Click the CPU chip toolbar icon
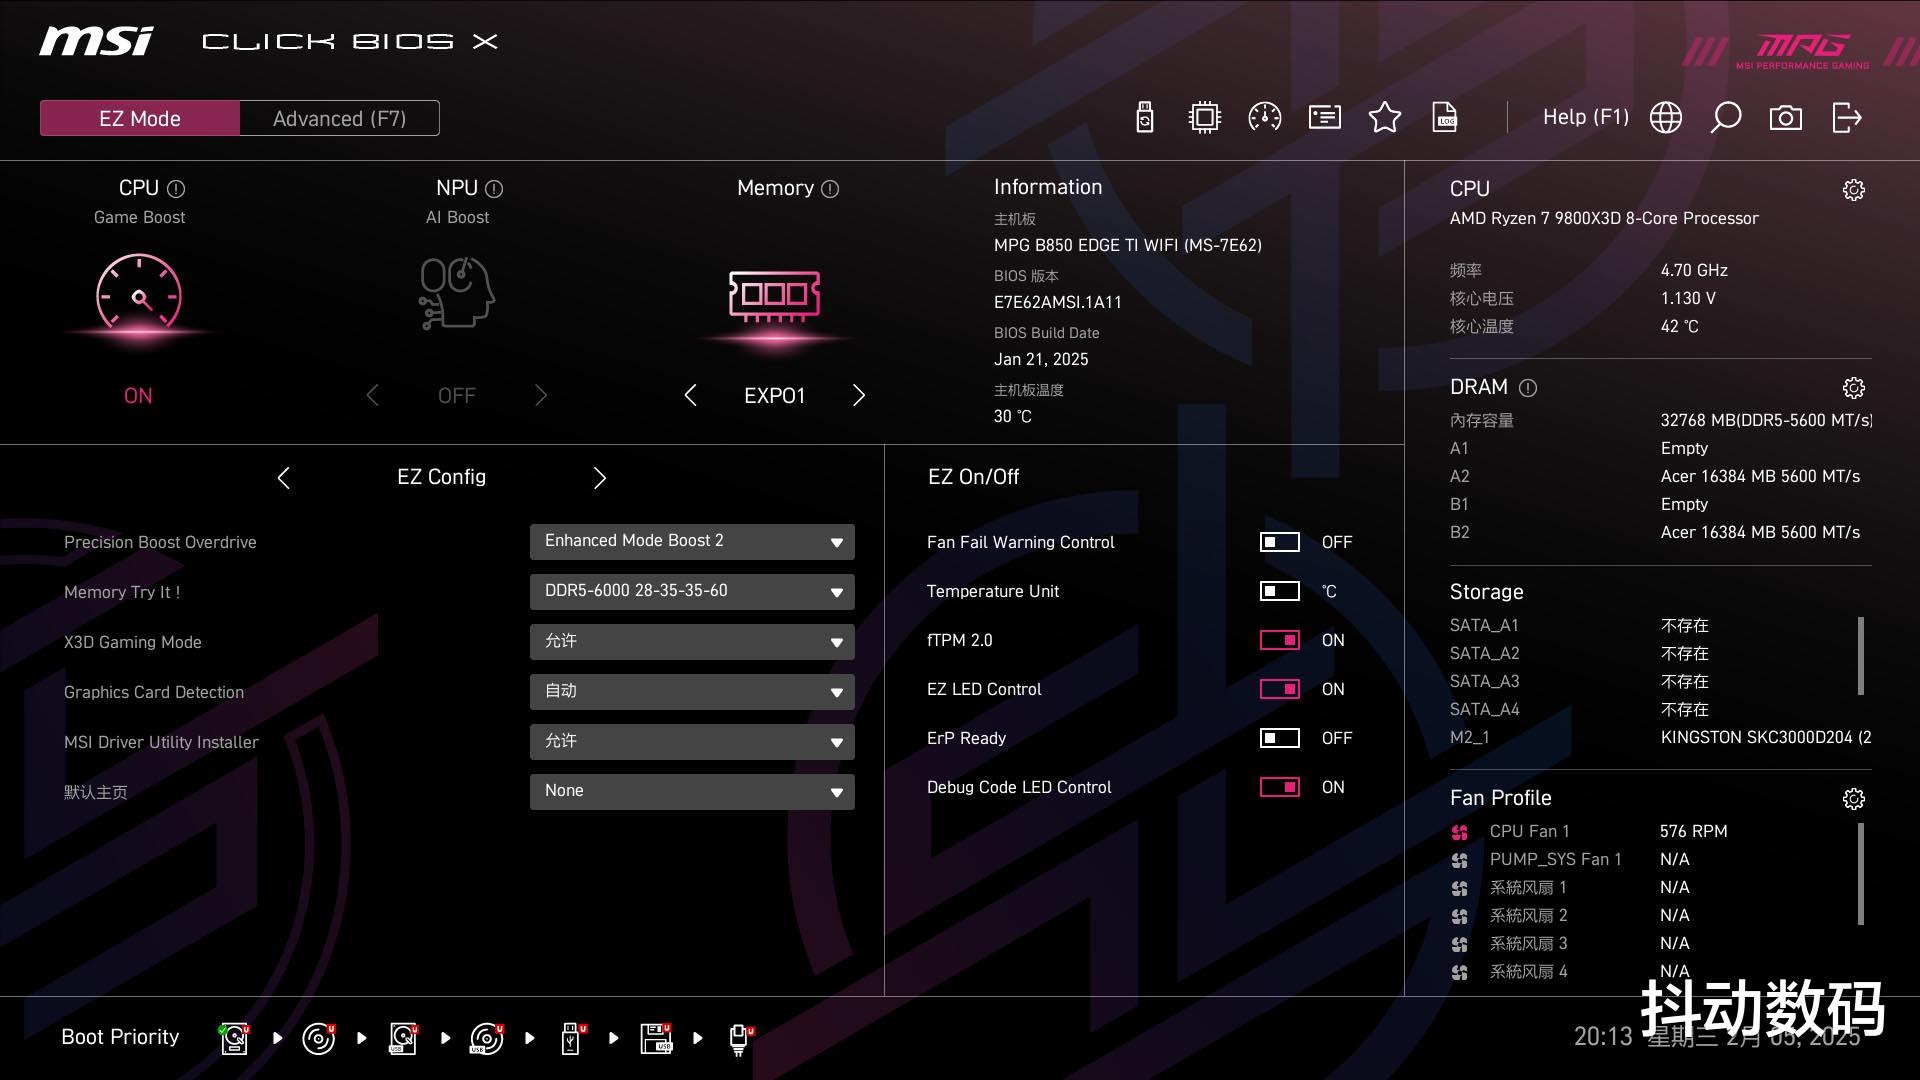Image resolution: width=1920 pixels, height=1080 pixels. tap(1205, 118)
